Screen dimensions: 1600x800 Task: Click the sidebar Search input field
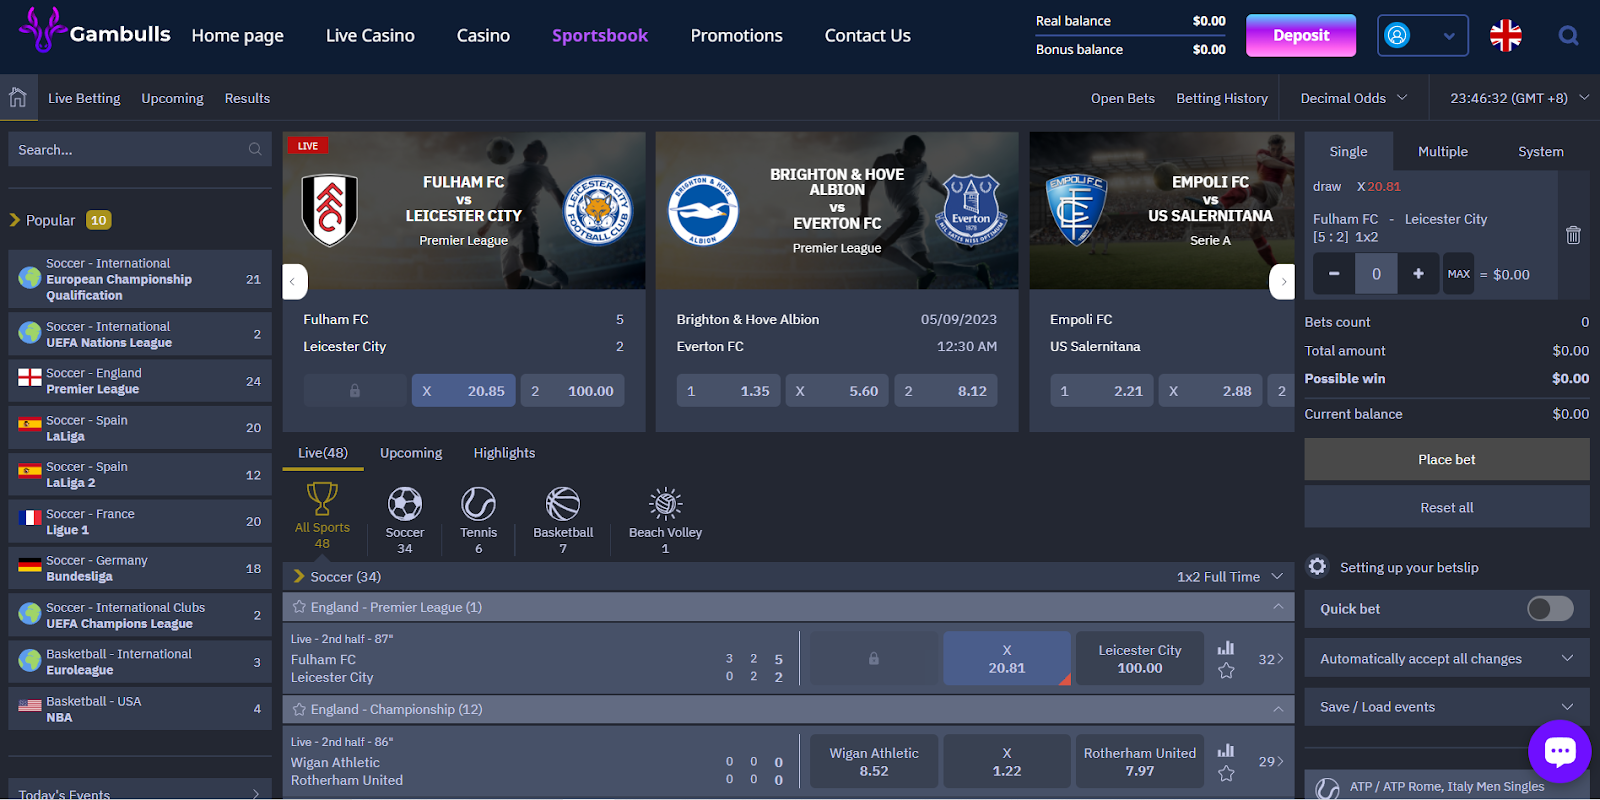[x=140, y=150]
